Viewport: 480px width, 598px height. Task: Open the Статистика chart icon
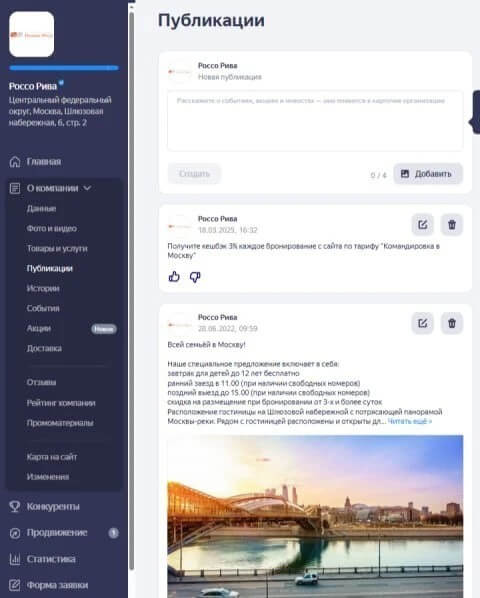[x=15, y=559]
